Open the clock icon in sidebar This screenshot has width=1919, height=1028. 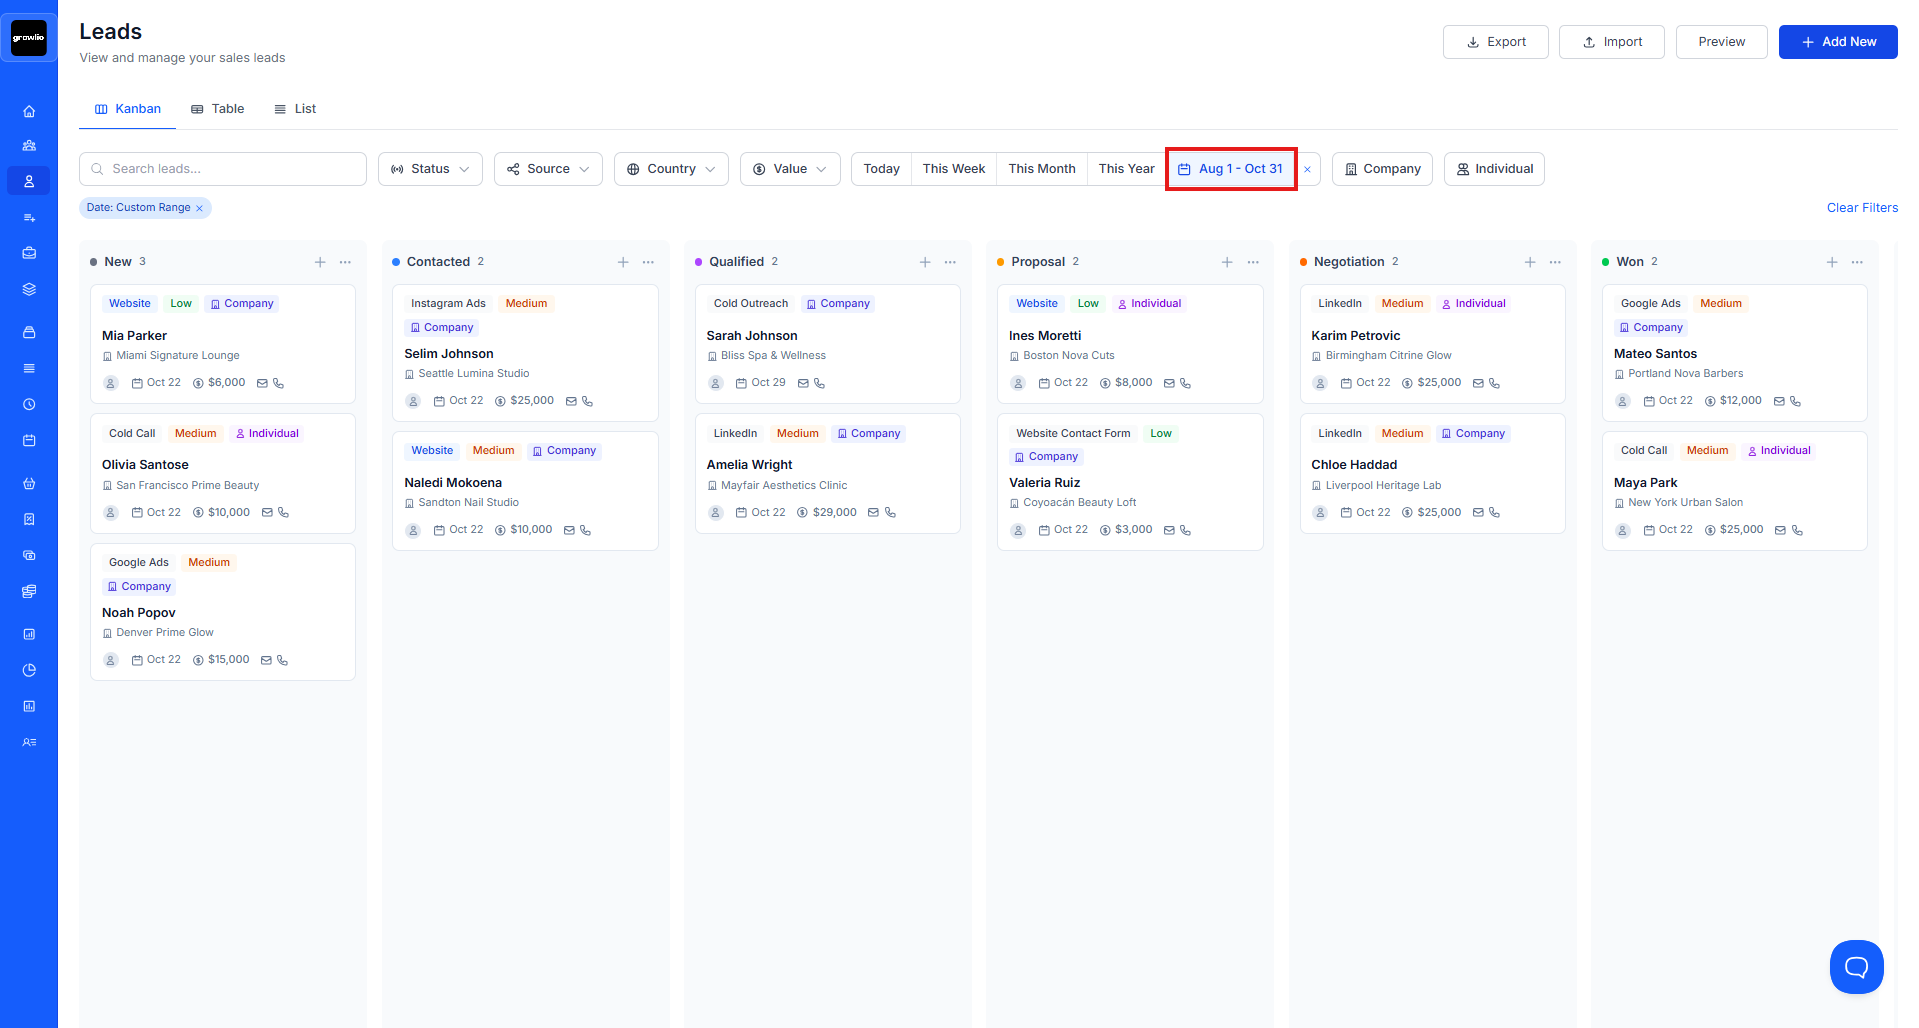click(x=29, y=405)
